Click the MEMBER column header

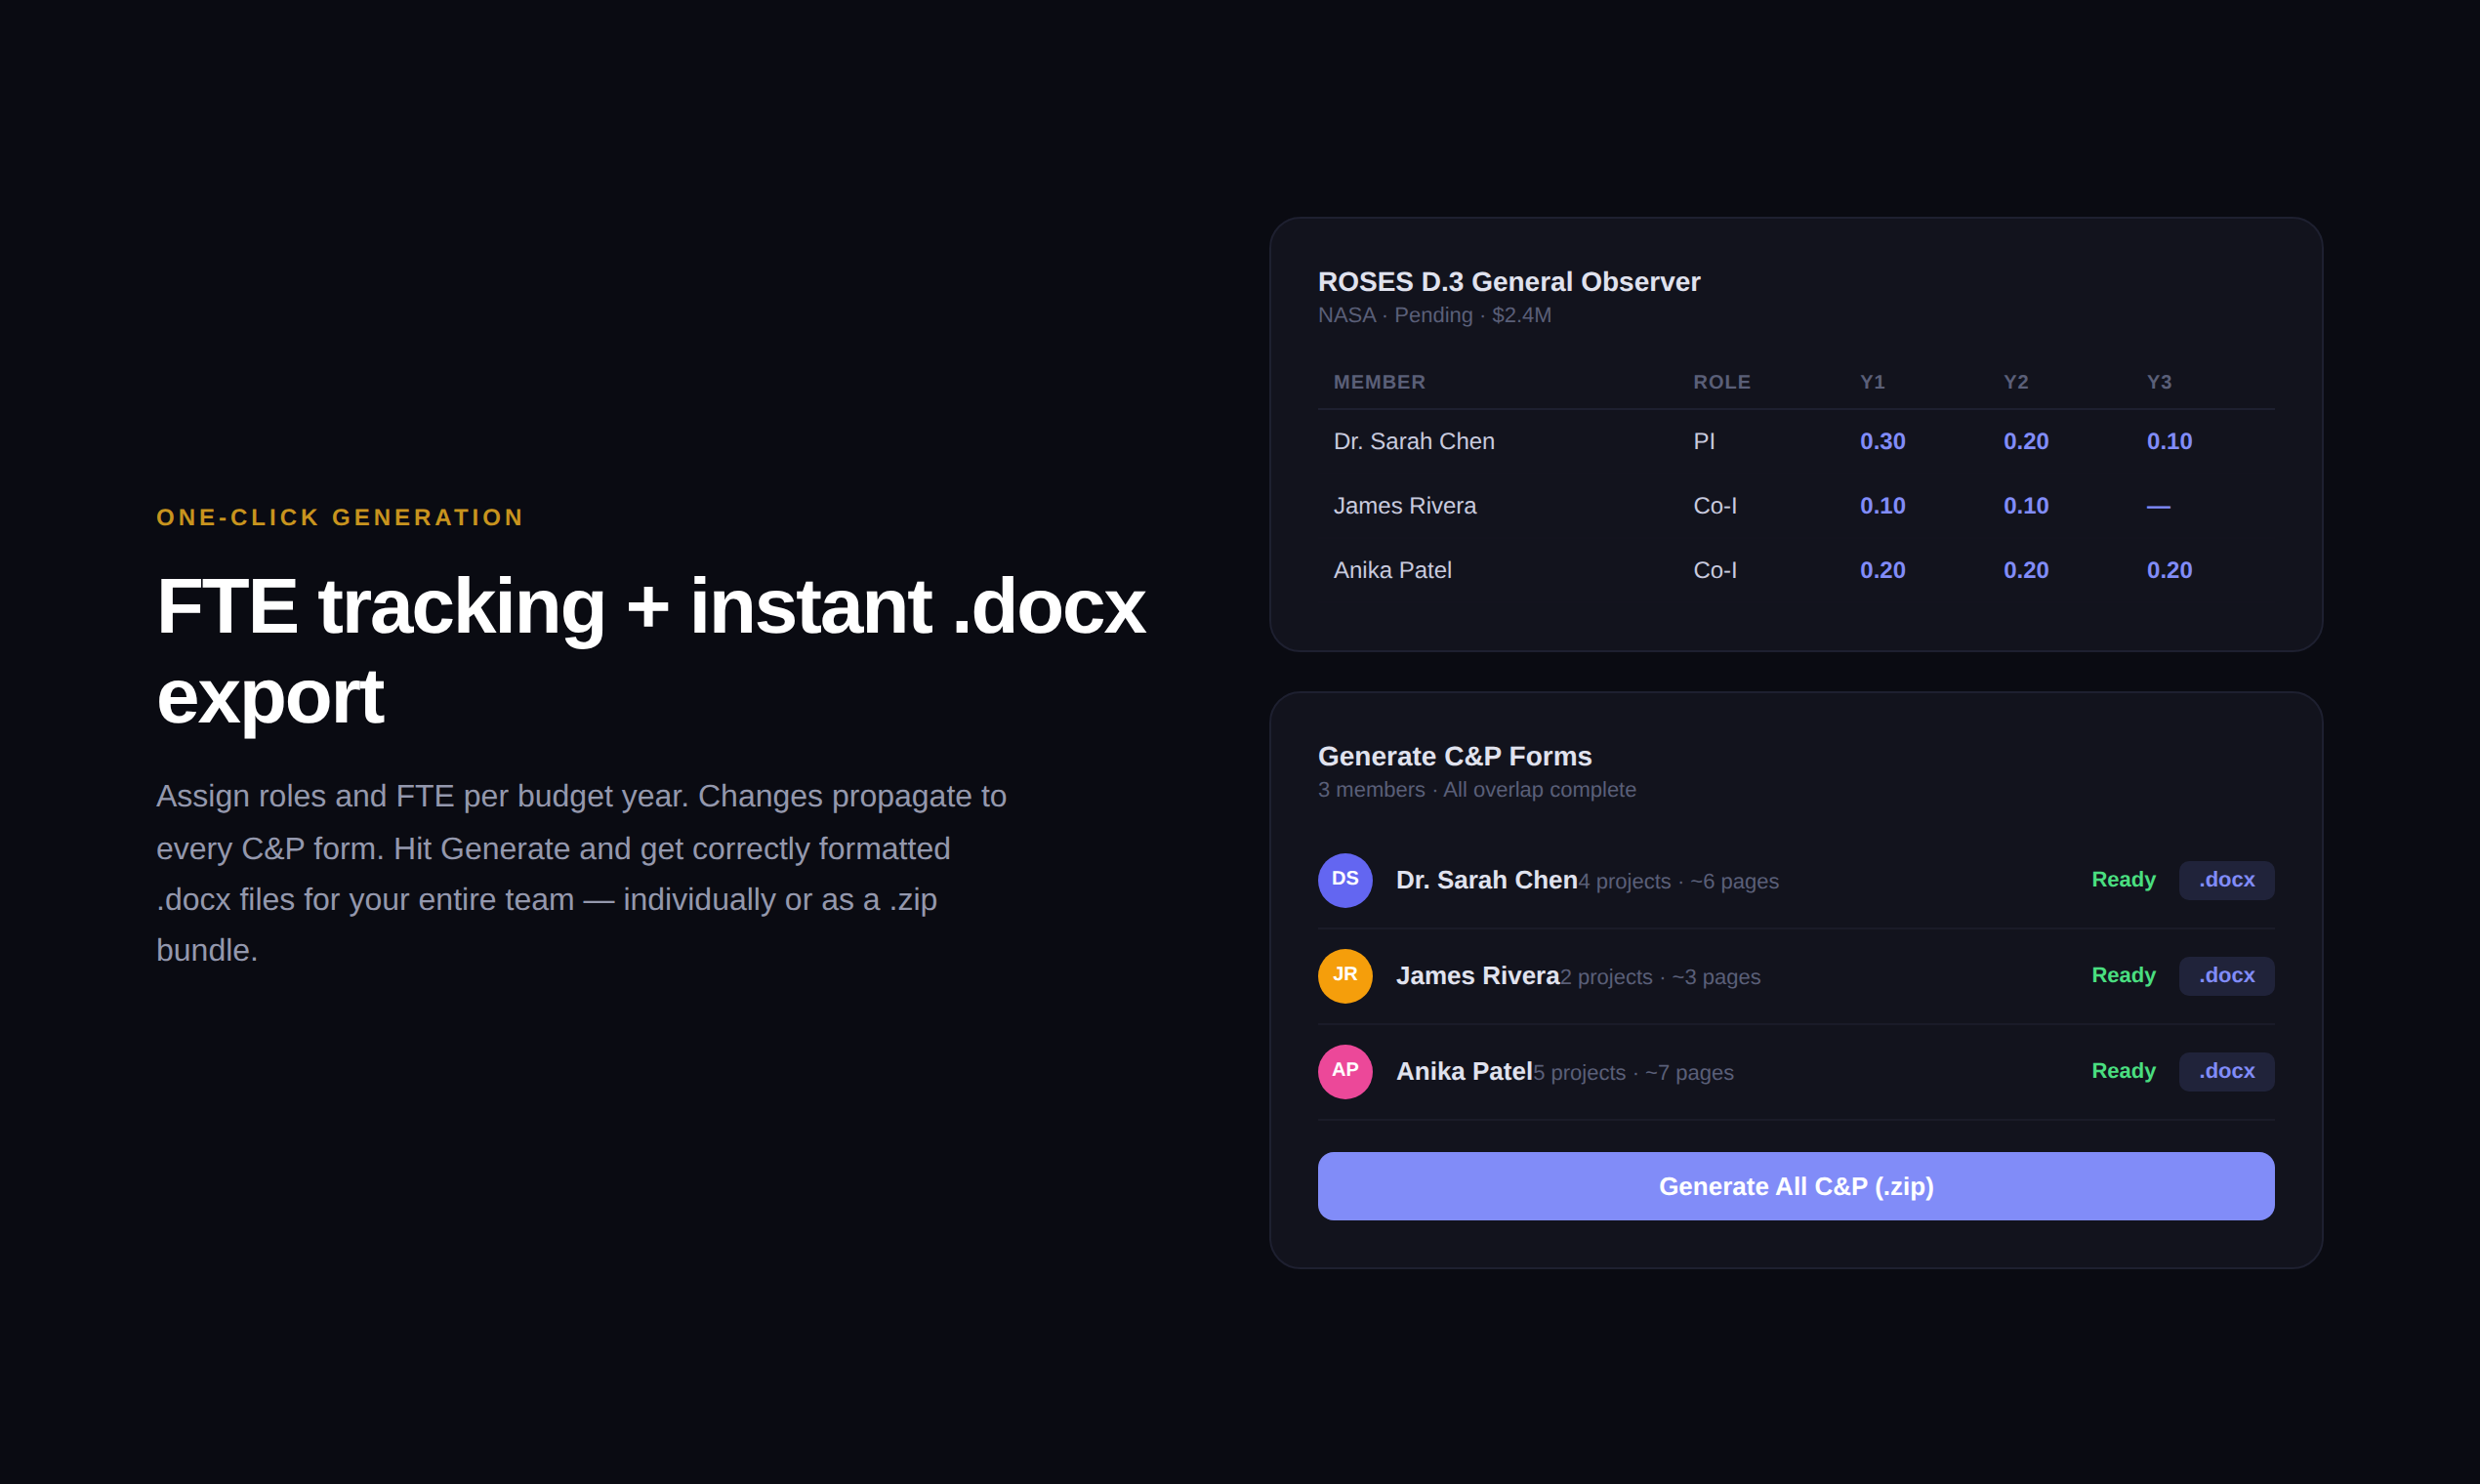point(1378,382)
